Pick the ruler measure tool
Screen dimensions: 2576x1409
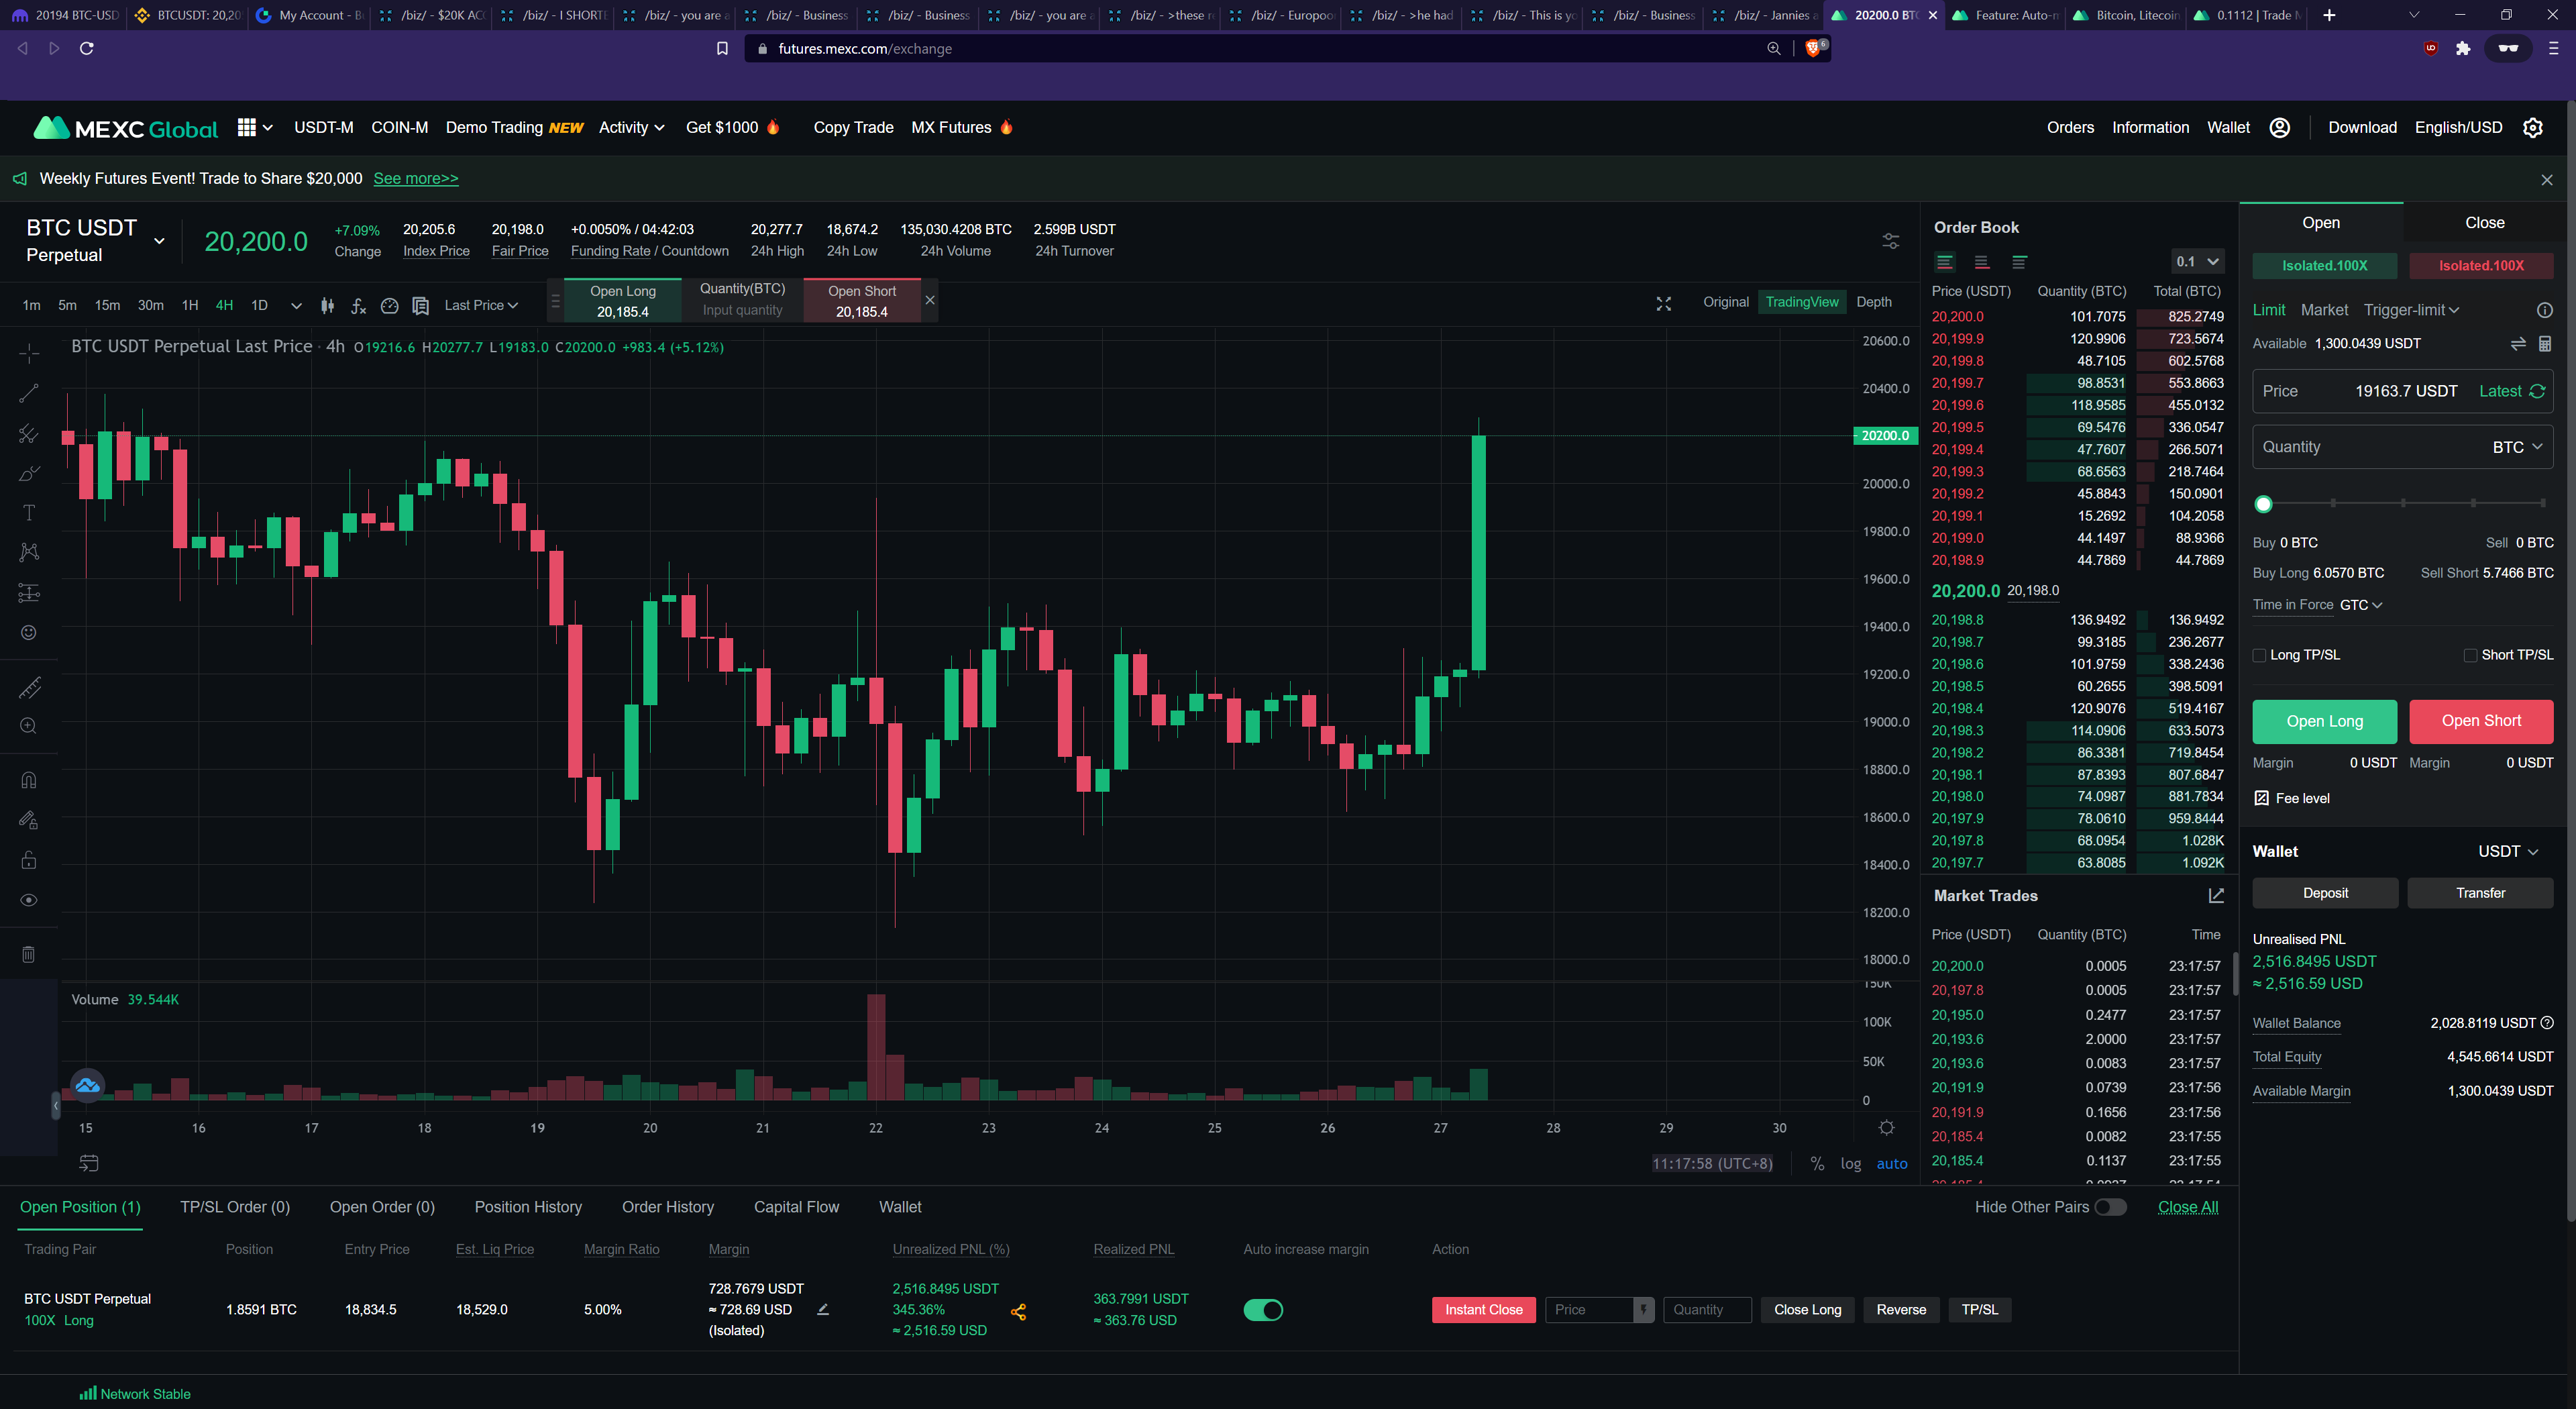[x=29, y=687]
